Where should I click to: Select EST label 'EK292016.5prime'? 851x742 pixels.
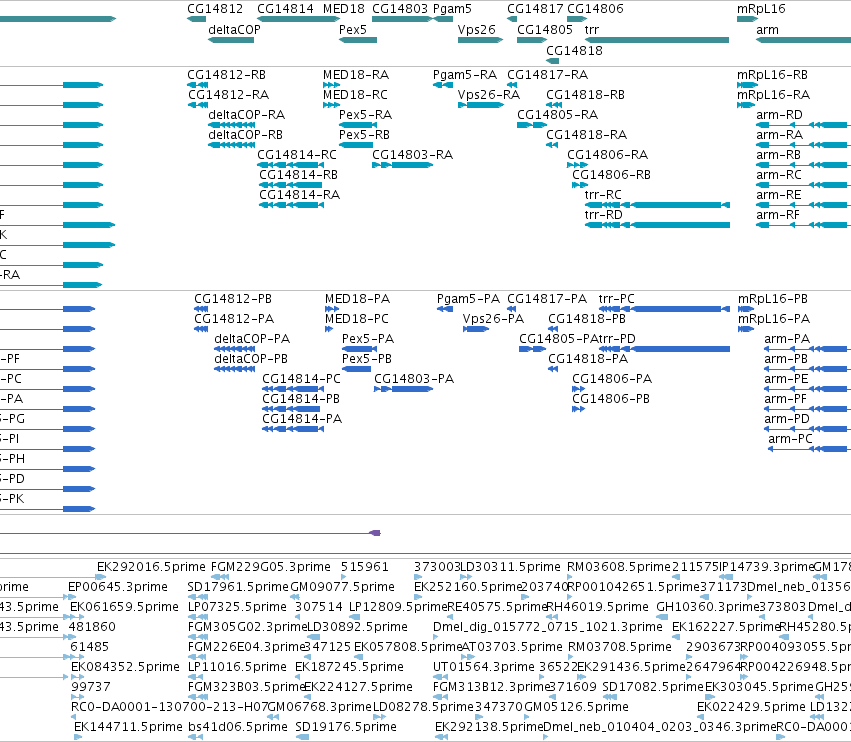pyautogui.click(x=151, y=567)
